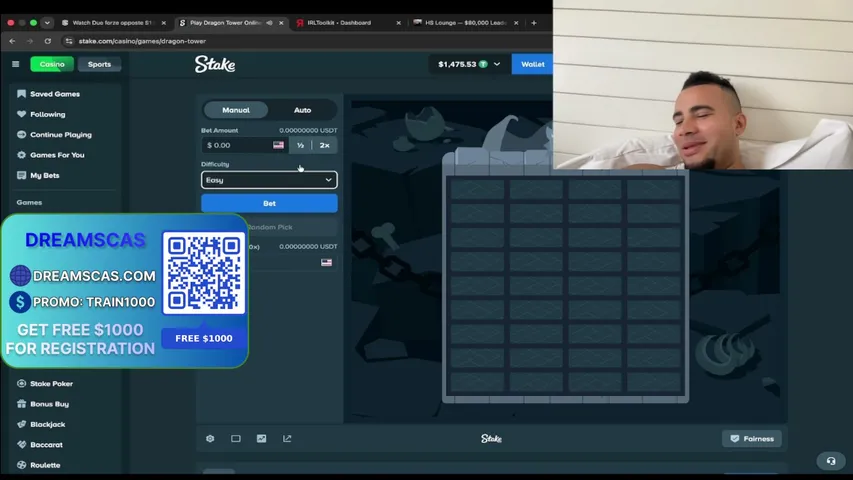The width and height of the screenshot is (853, 480).
Task: Open the hamburger sidebar menu
Action: point(15,64)
